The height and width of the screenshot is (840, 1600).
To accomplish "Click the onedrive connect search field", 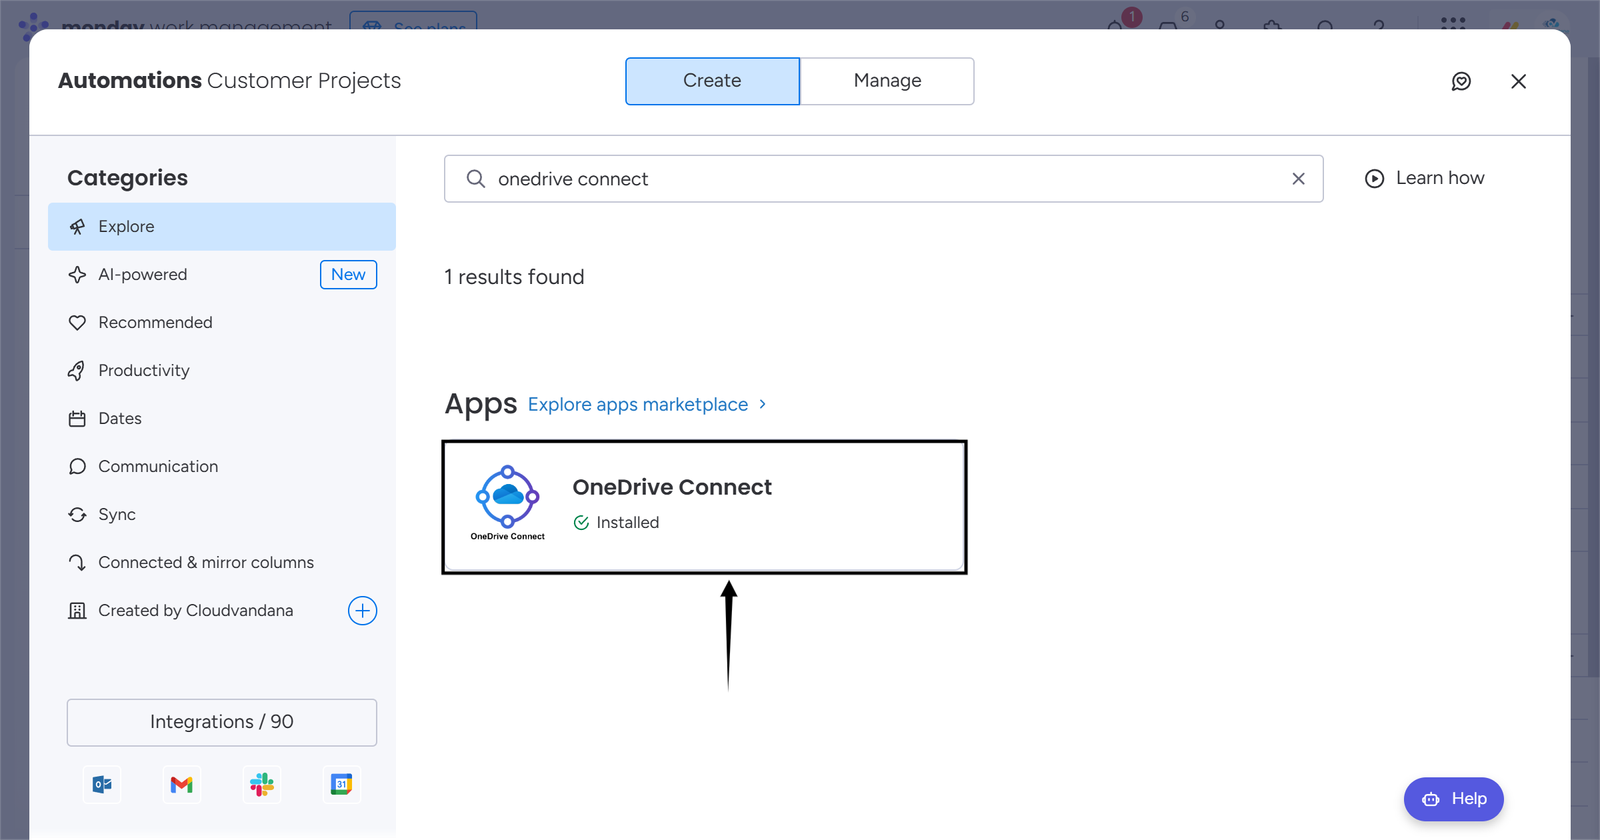I will pyautogui.click(x=884, y=179).
